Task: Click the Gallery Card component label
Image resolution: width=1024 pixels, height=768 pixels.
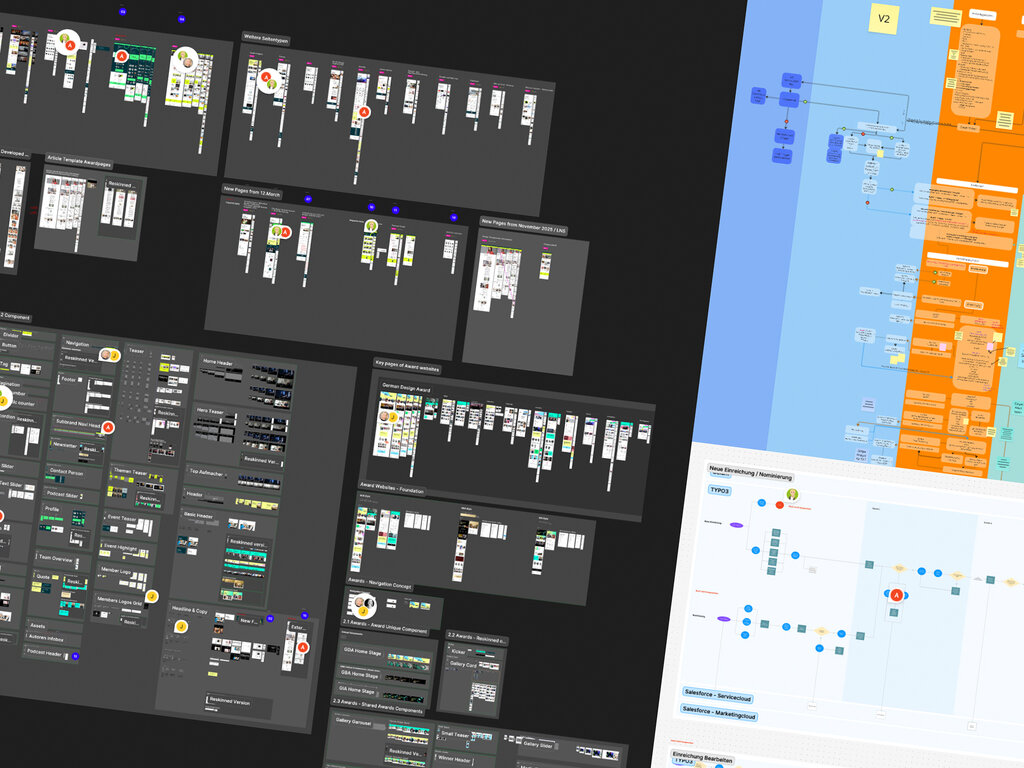Action: pos(463,664)
